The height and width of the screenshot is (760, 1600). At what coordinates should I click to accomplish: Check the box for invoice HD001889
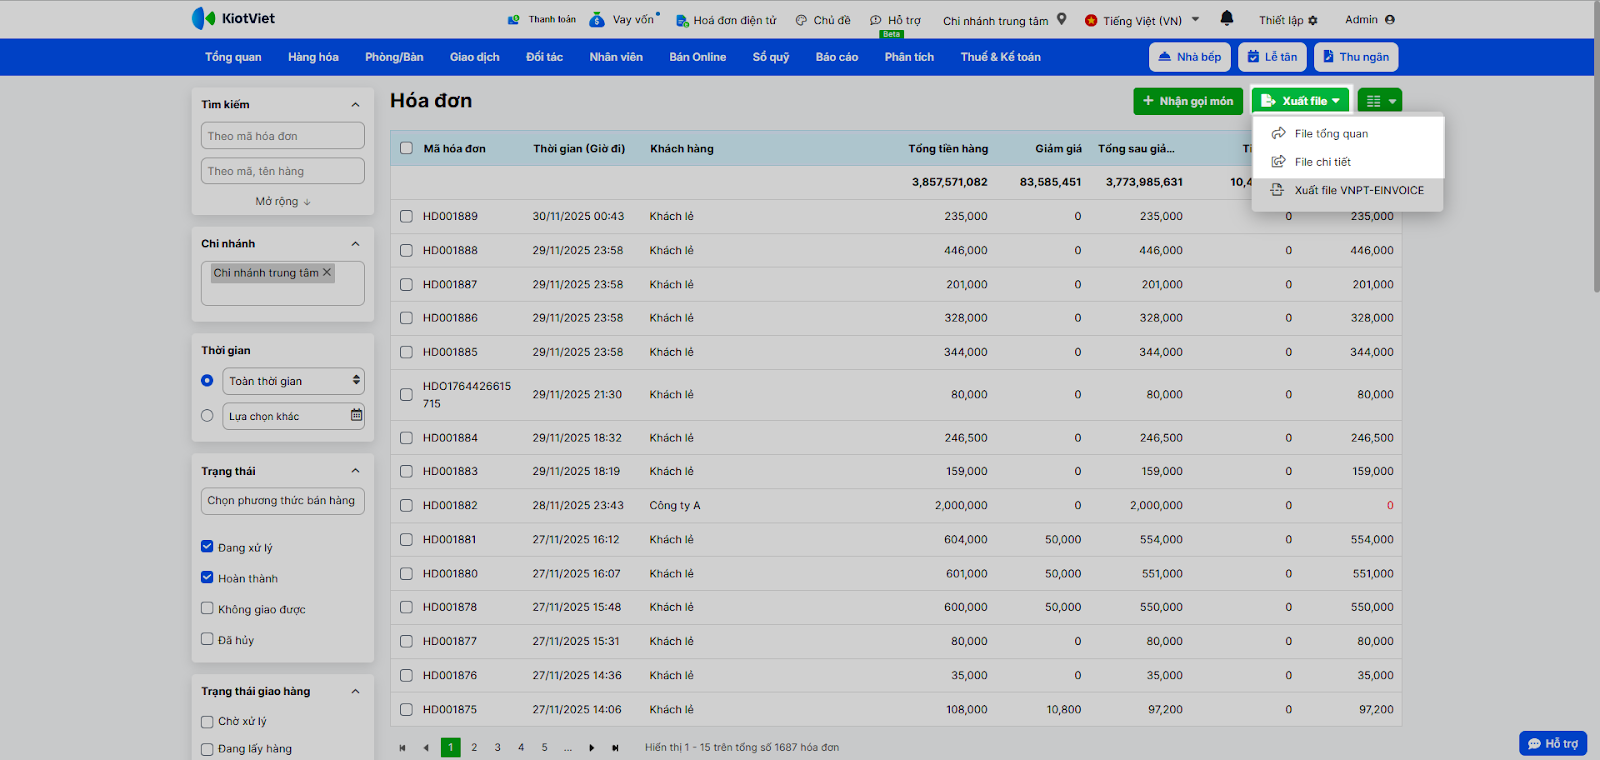406,216
